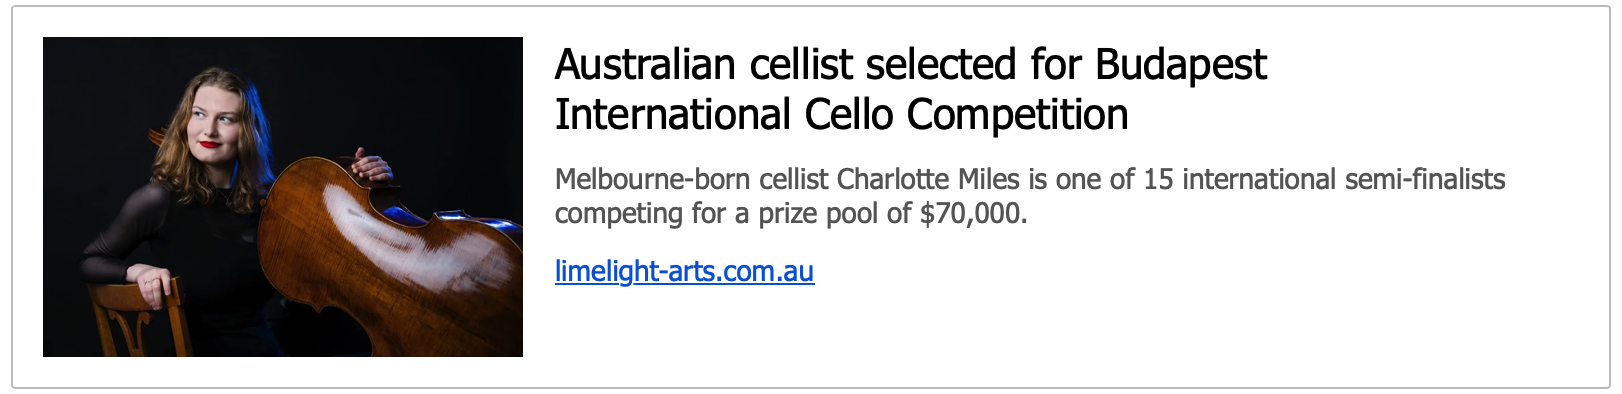Click the wooden chair in the photo
1622x394 pixels.
tap(140, 318)
